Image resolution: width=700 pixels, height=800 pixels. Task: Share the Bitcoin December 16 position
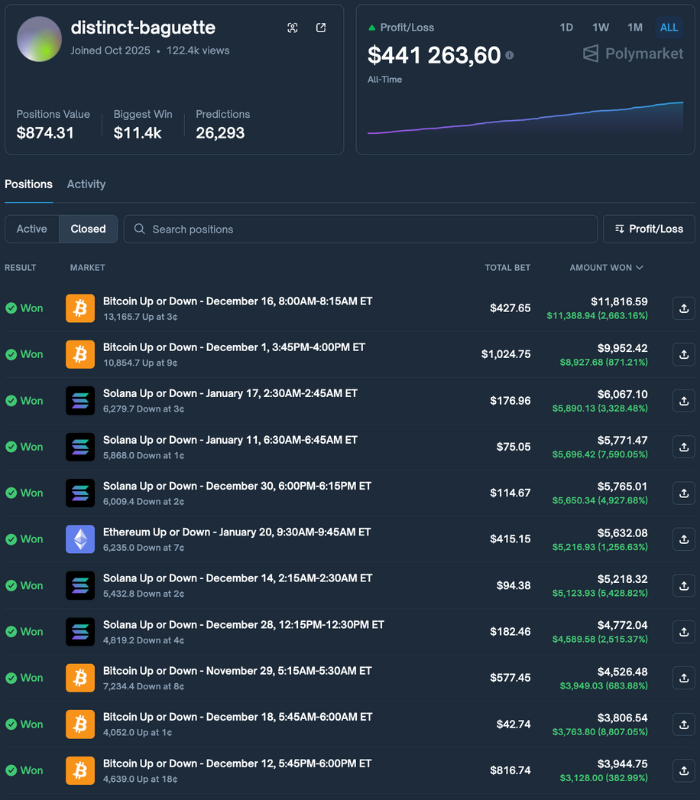683,308
